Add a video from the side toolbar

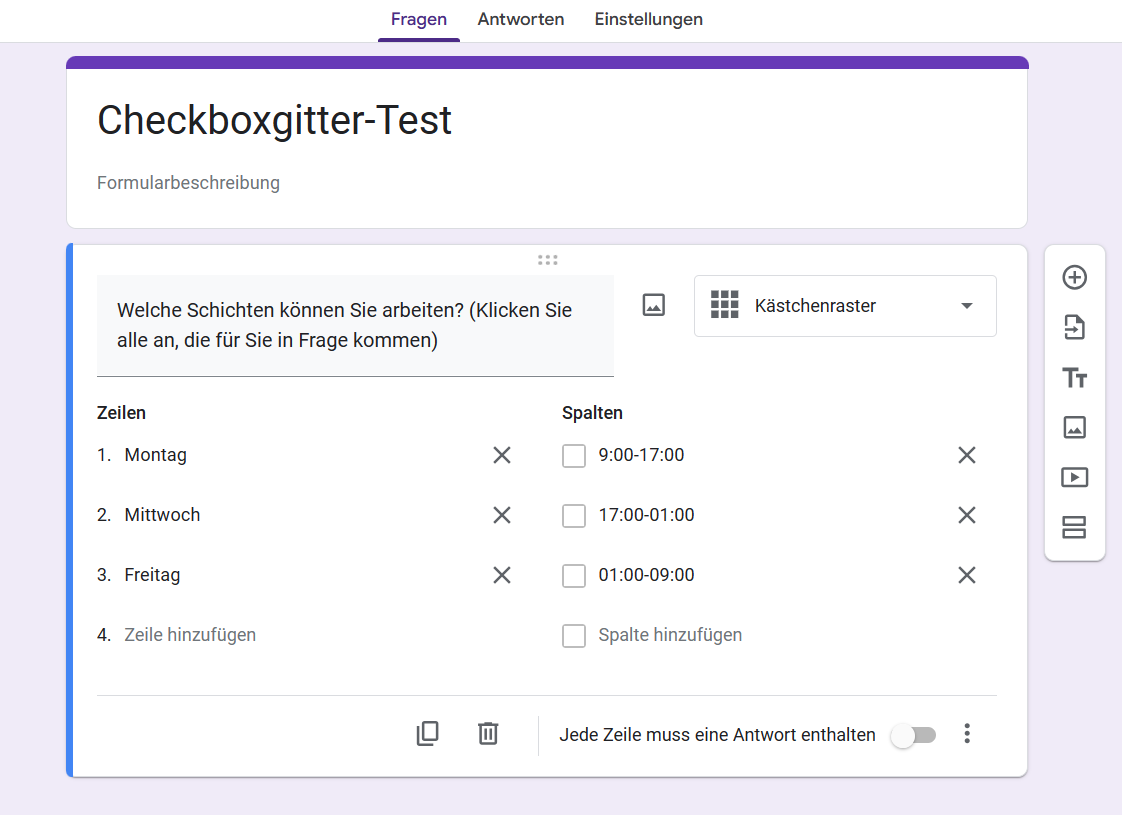point(1074,478)
